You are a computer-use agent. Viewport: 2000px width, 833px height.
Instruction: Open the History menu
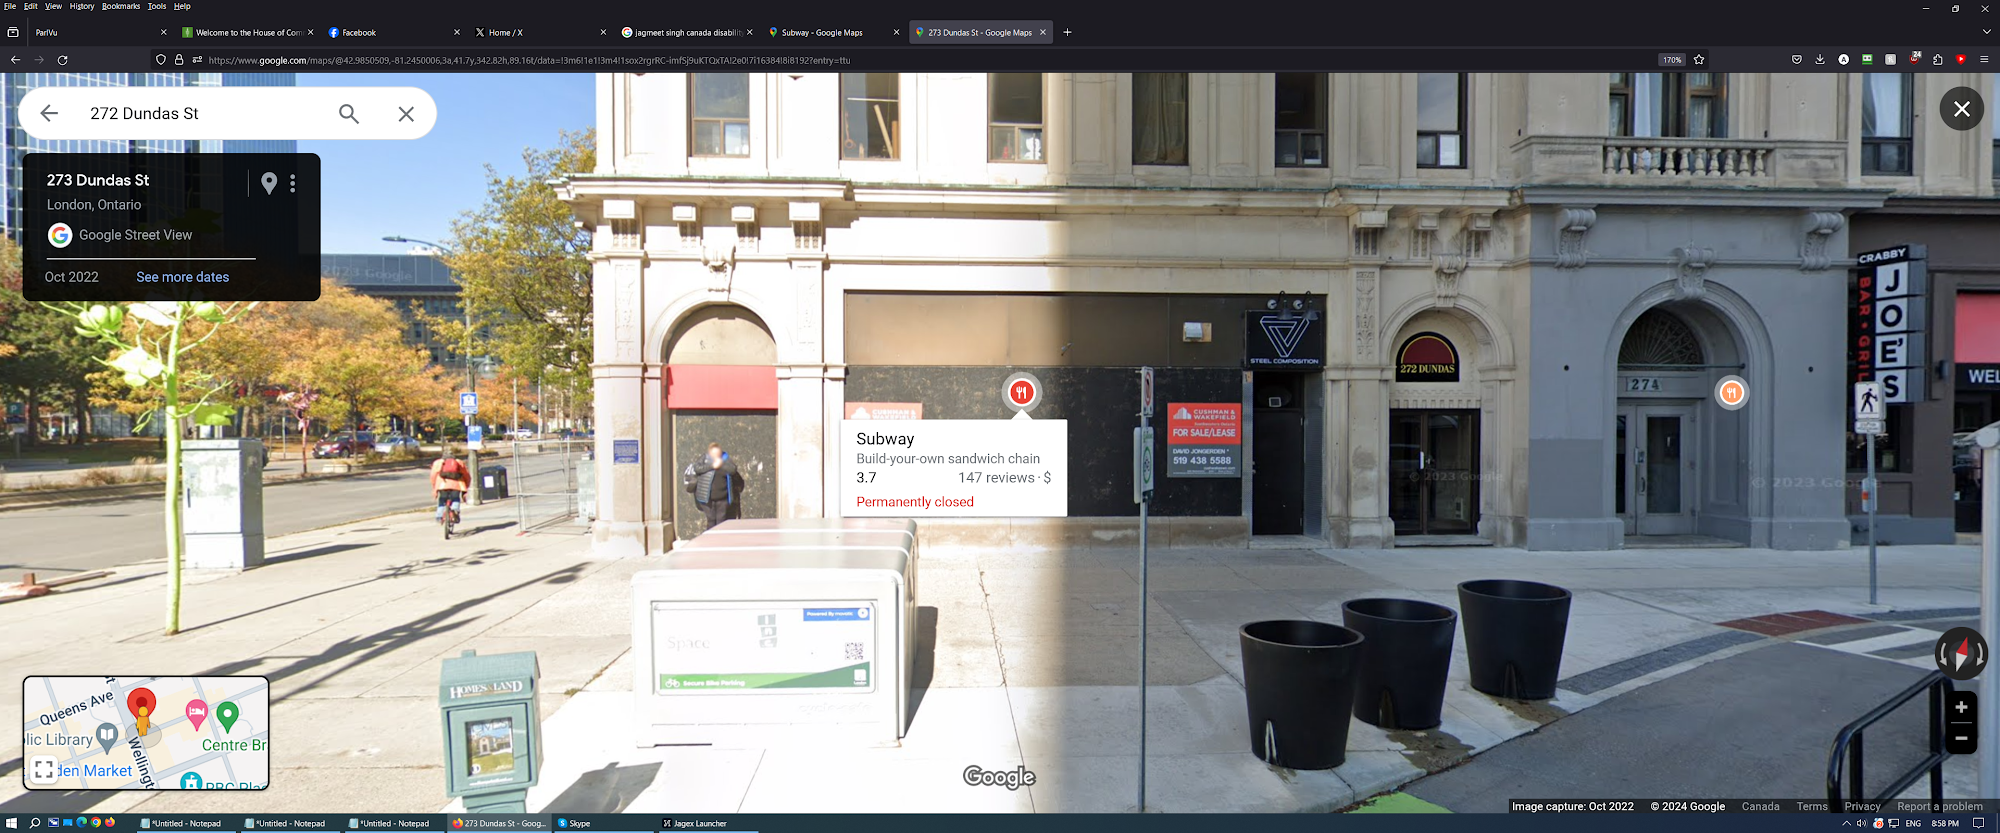click(82, 6)
